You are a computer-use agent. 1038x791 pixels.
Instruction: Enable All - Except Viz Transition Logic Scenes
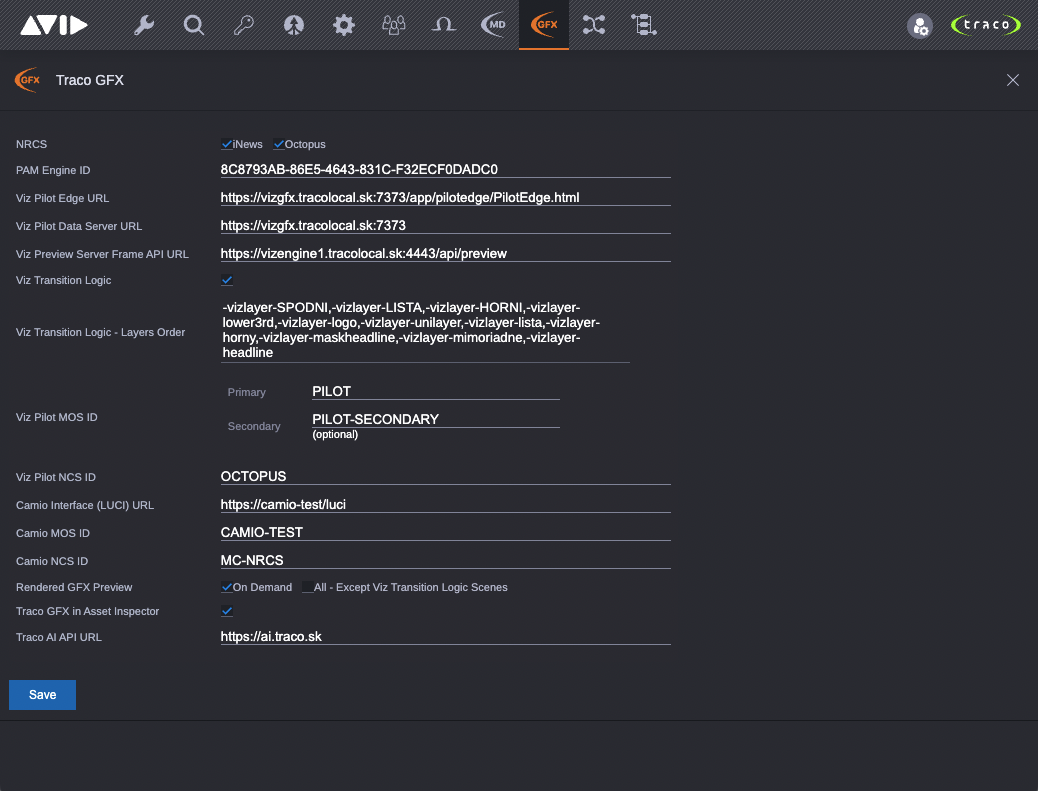pos(307,587)
